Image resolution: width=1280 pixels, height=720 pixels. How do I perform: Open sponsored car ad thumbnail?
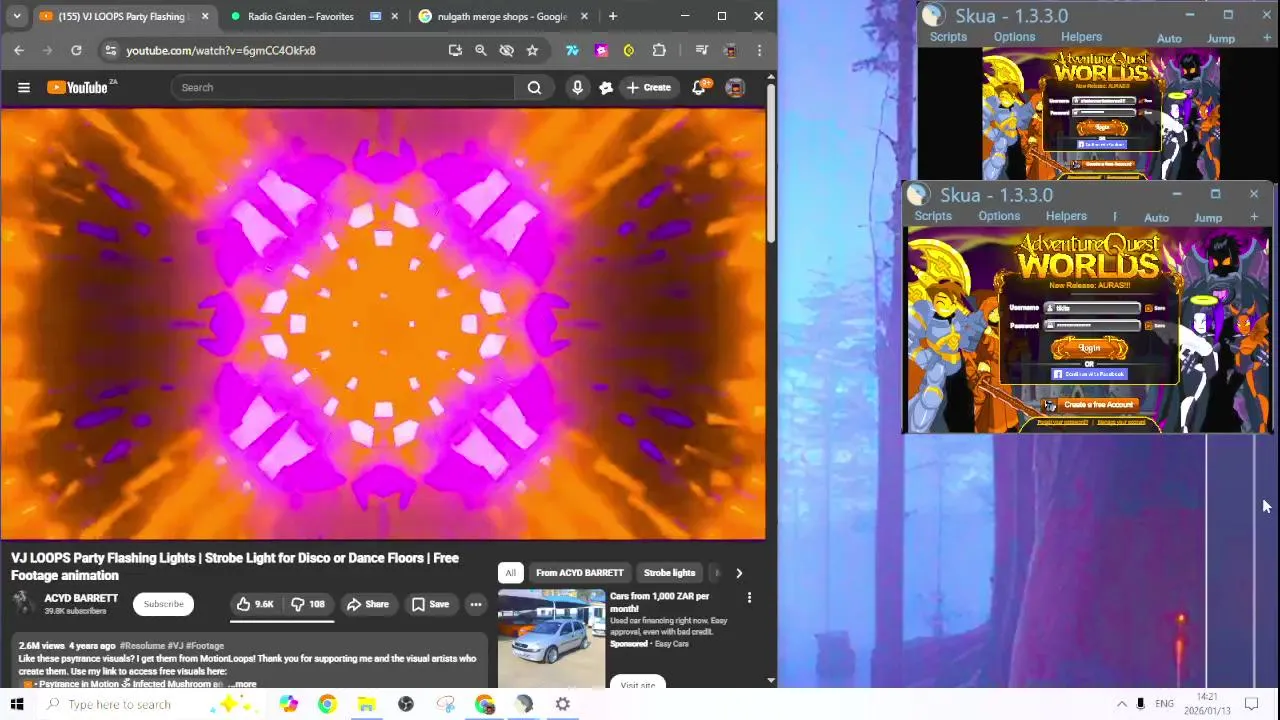click(x=551, y=637)
